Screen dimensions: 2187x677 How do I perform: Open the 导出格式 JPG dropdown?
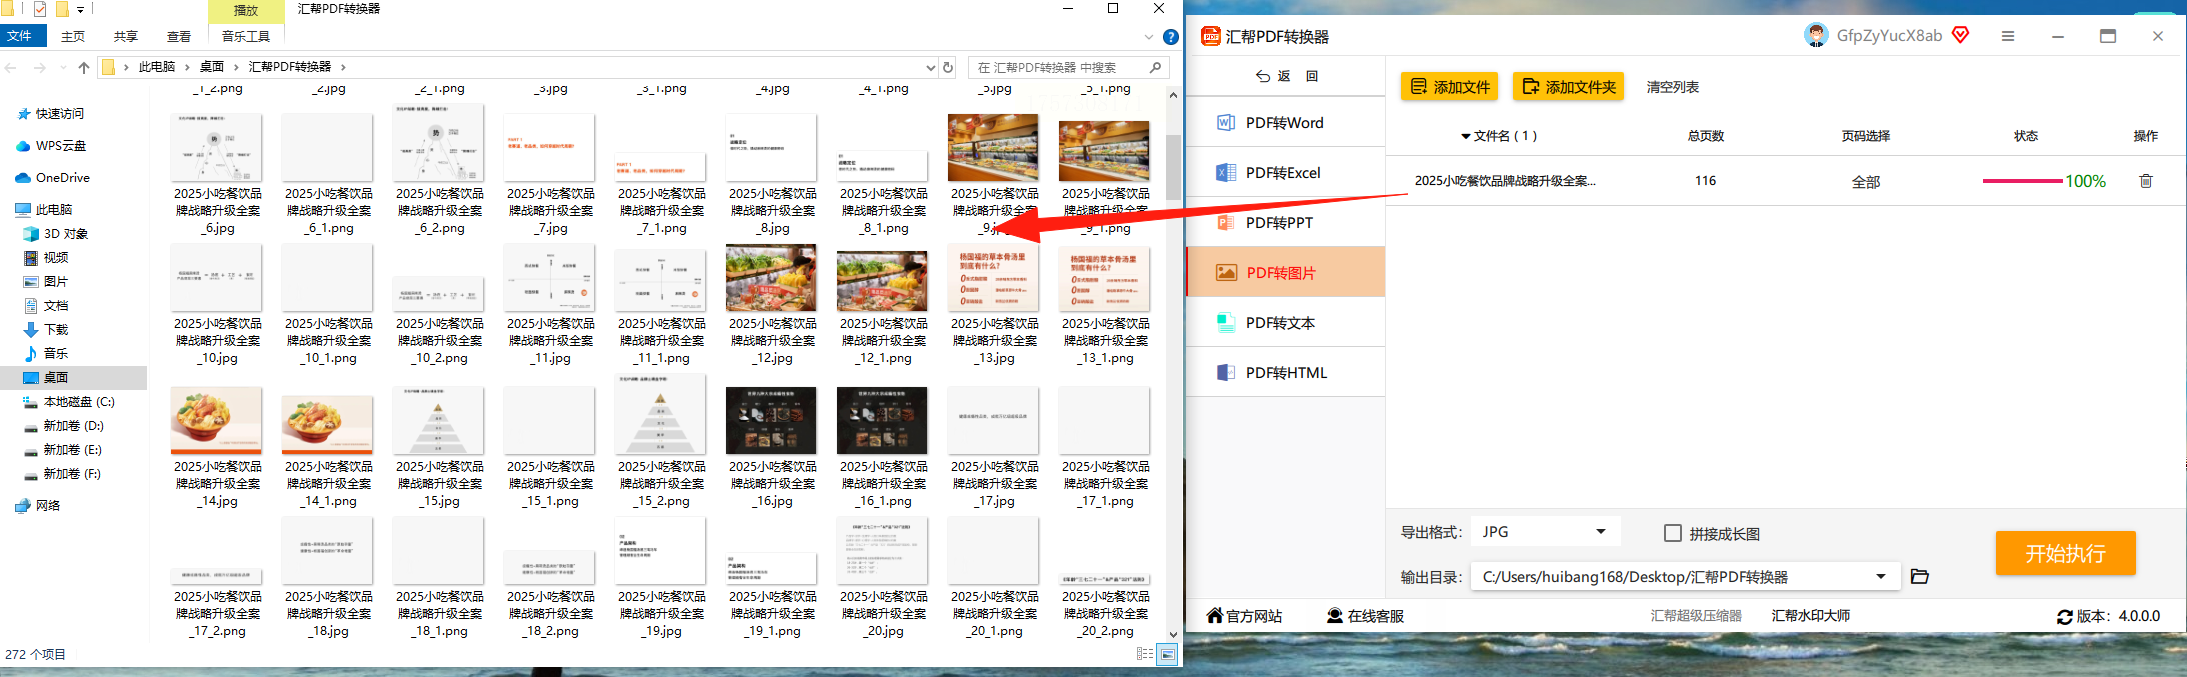[x=1545, y=532]
